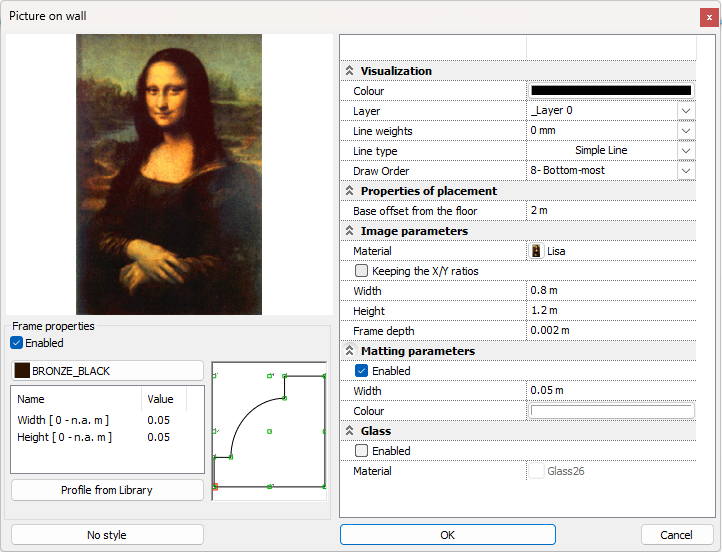The image size is (722, 552).
Task: Collapse the Visualization section
Action: point(350,71)
